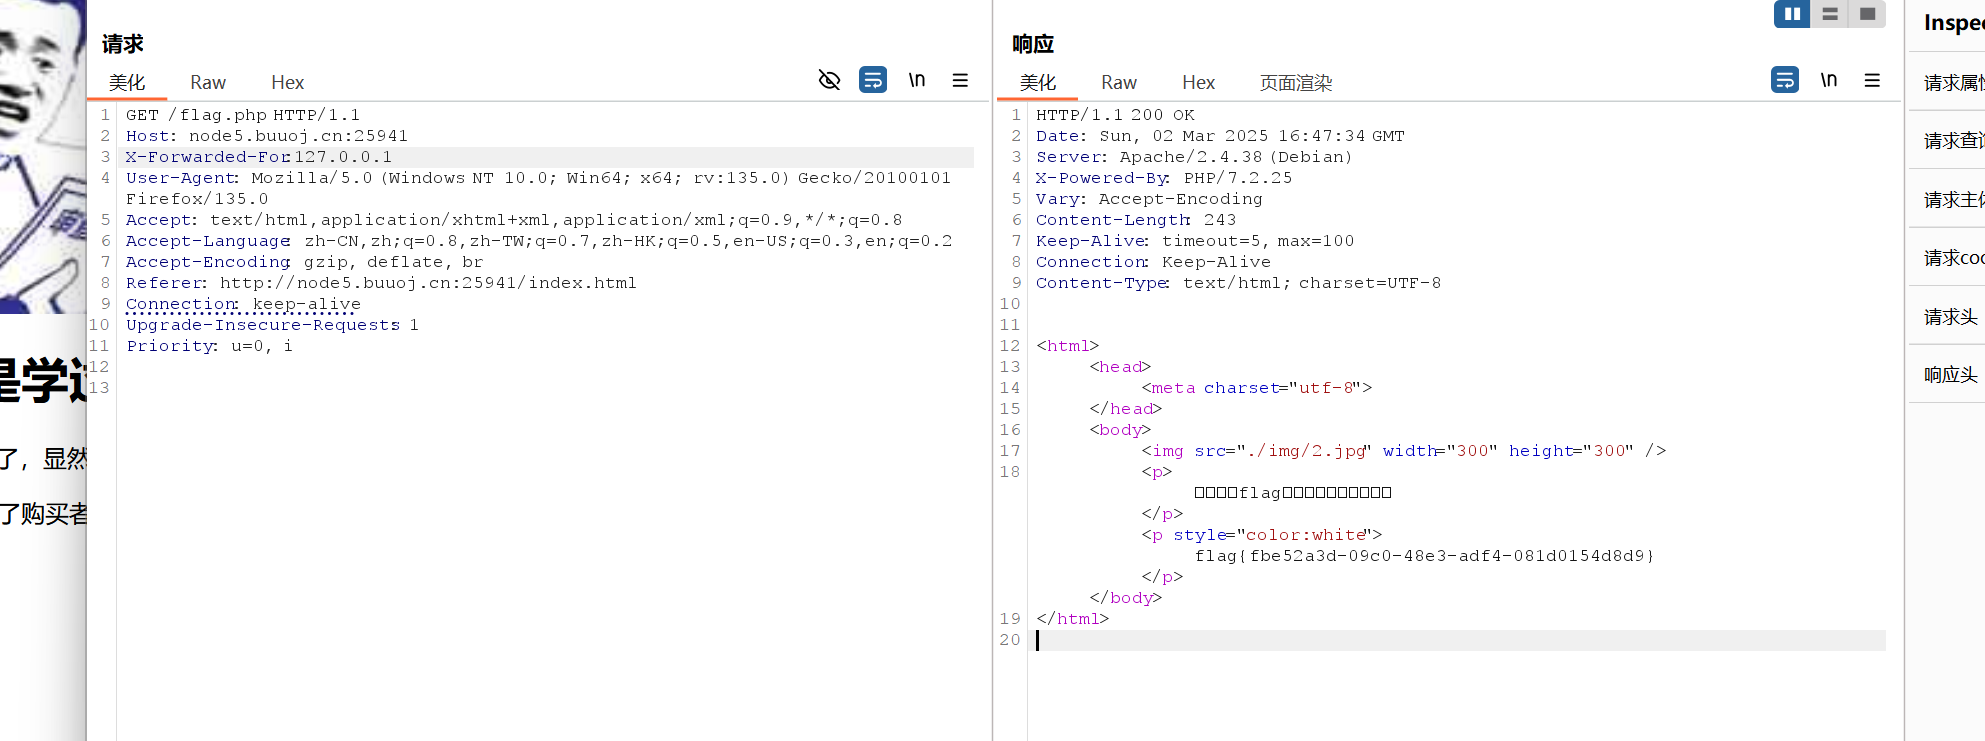Toggle the crossed-eye icon in request panel

pyautogui.click(x=829, y=80)
